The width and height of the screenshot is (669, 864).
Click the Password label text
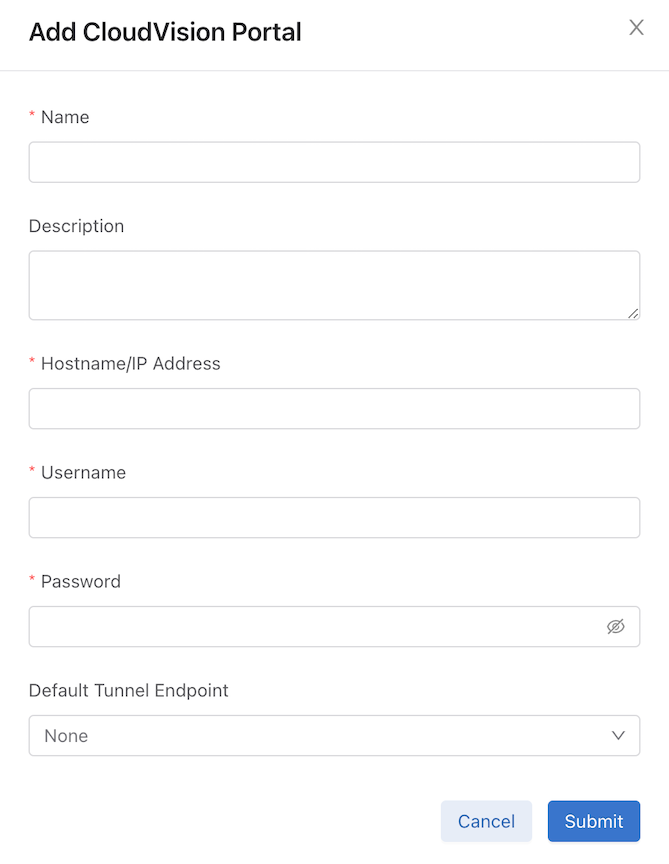[x=80, y=581]
